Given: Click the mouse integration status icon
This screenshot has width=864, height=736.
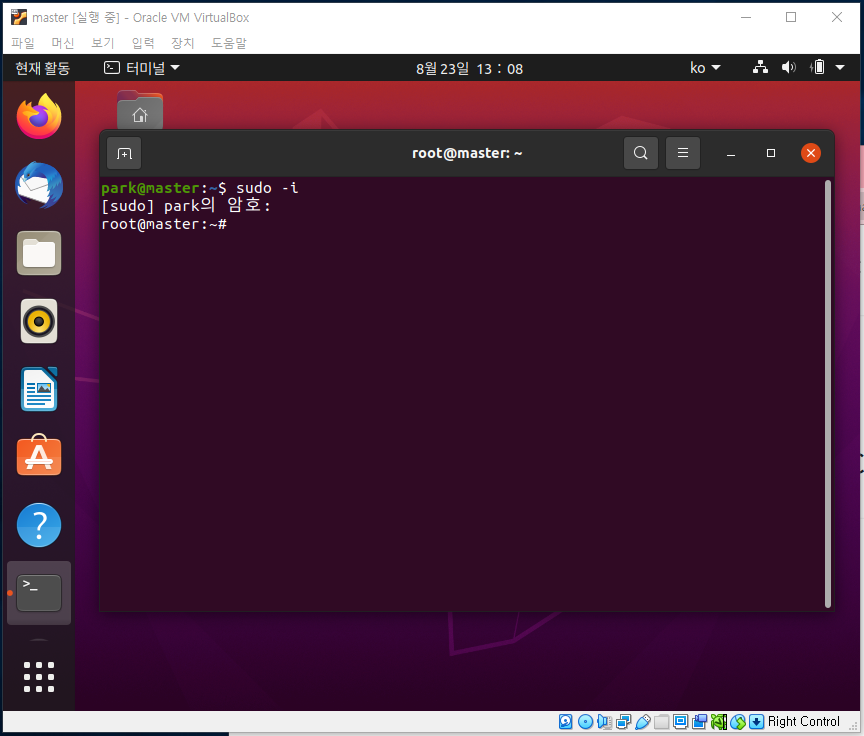Looking at the screenshot, I should pos(738,722).
